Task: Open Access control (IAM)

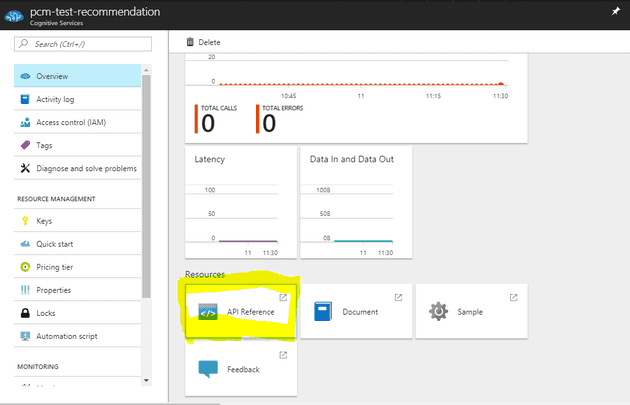Action: tap(78, 122)
